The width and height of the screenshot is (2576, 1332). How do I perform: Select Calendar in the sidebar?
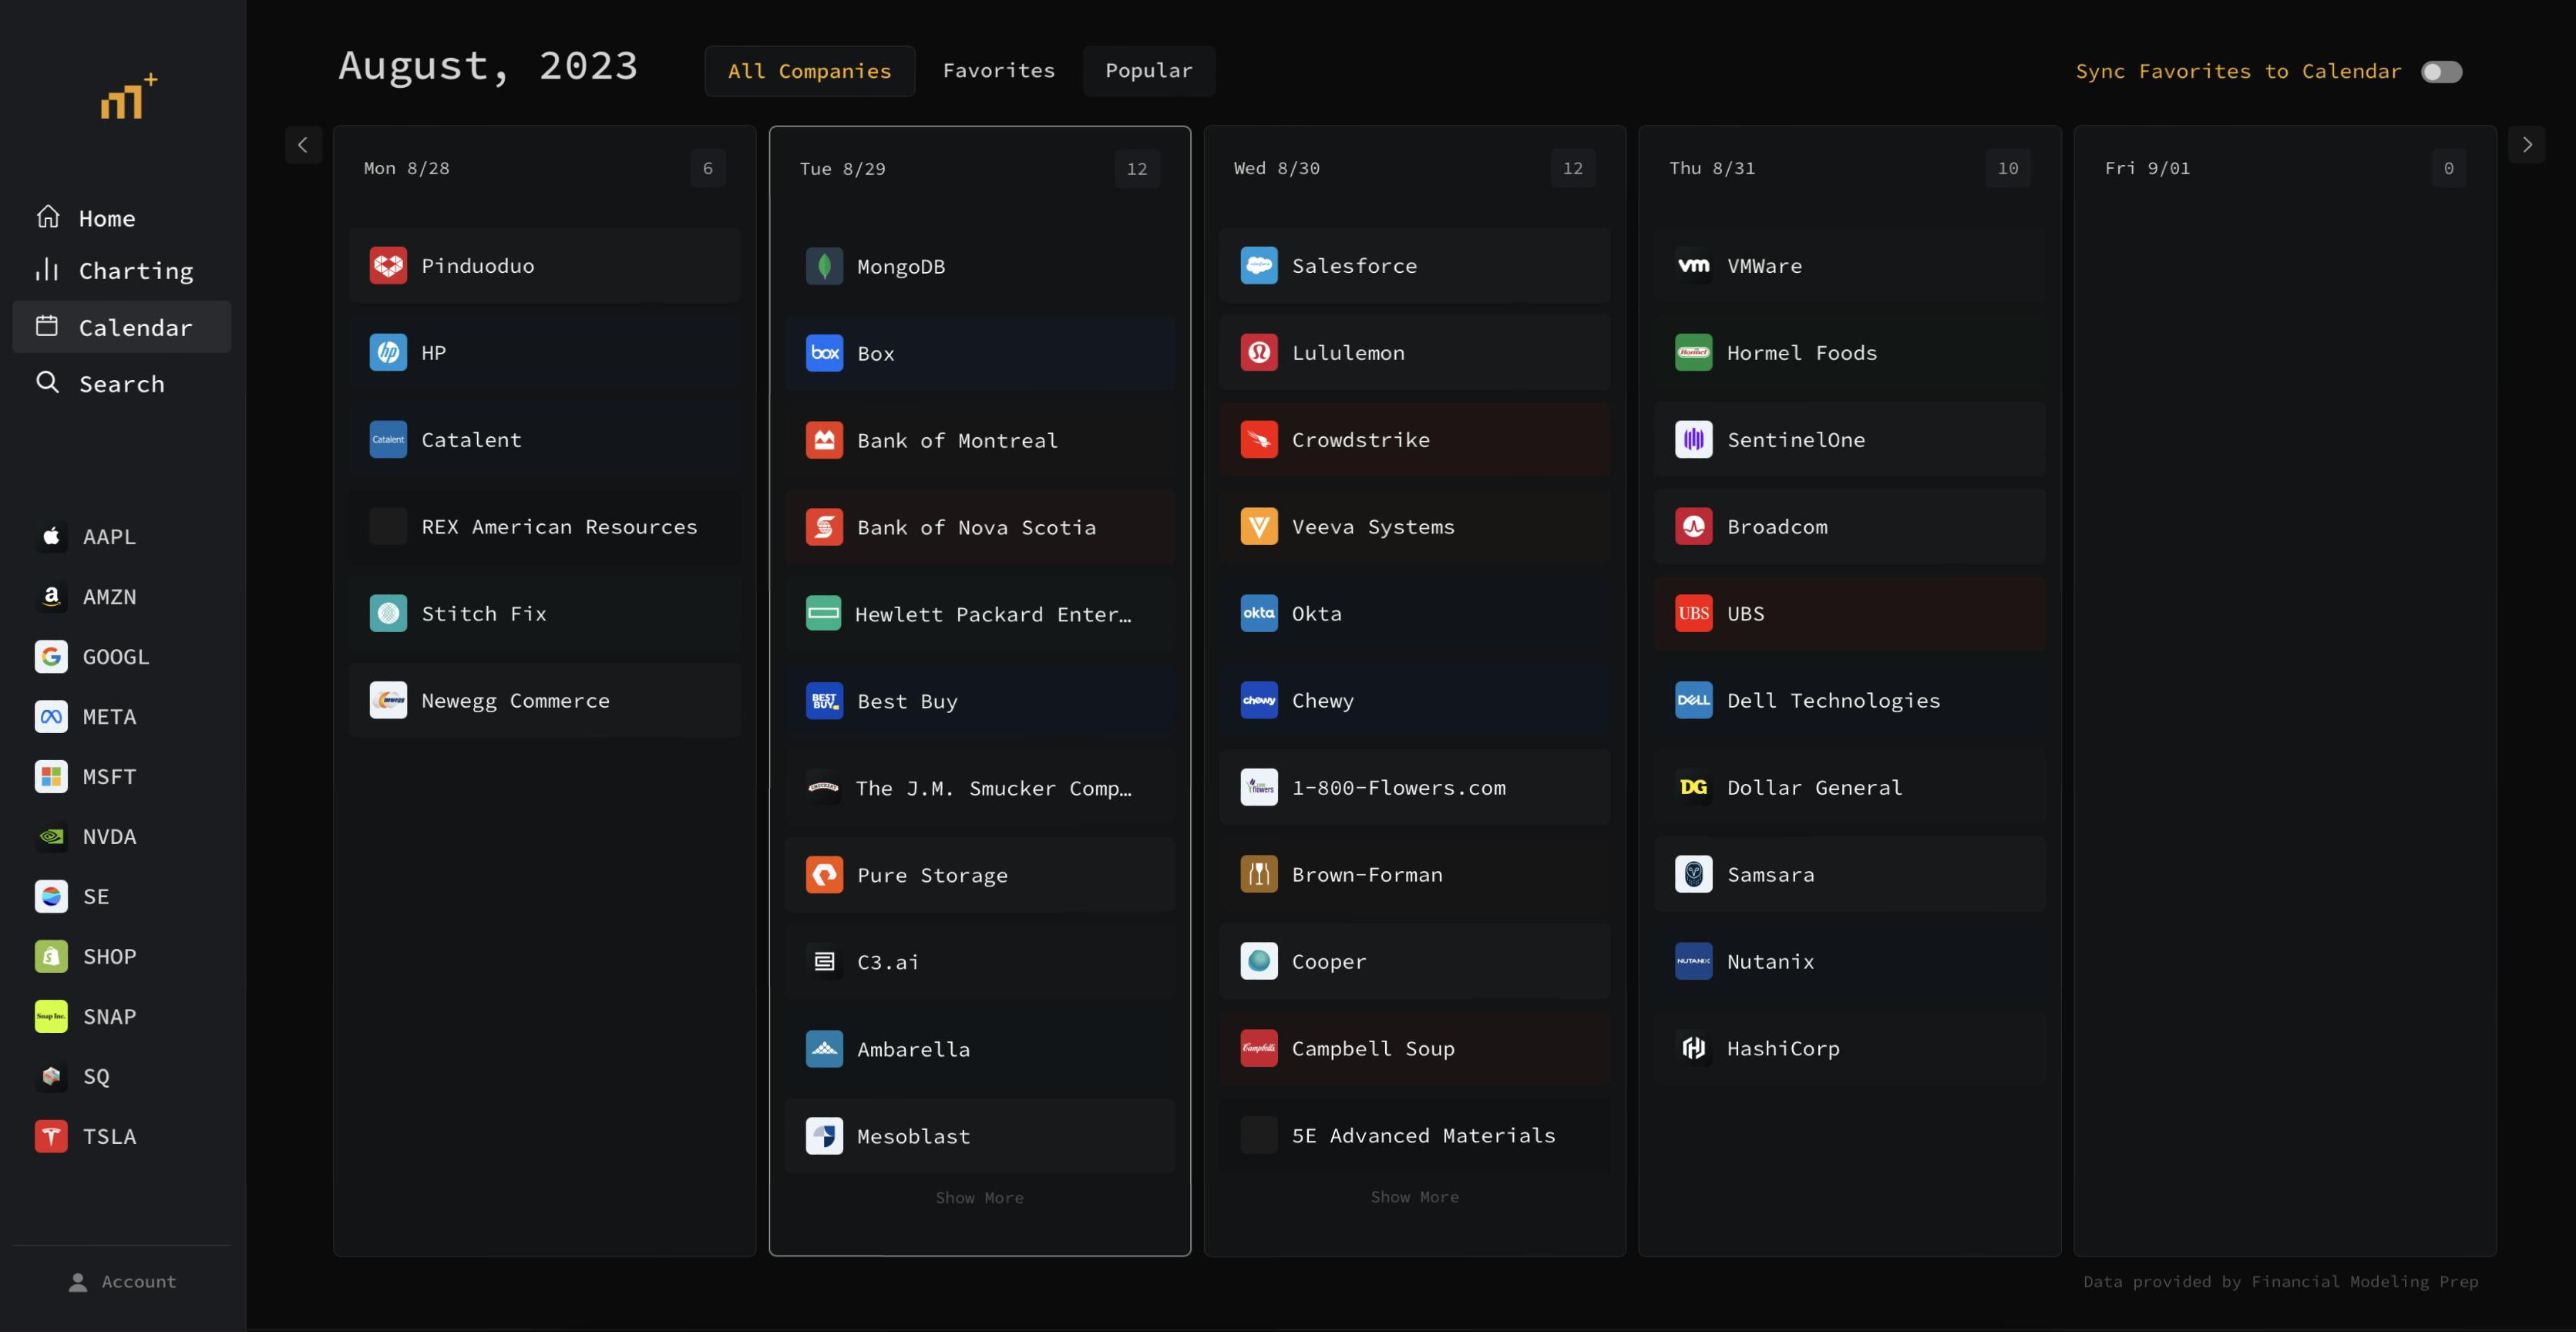click(x=122, y=327)
